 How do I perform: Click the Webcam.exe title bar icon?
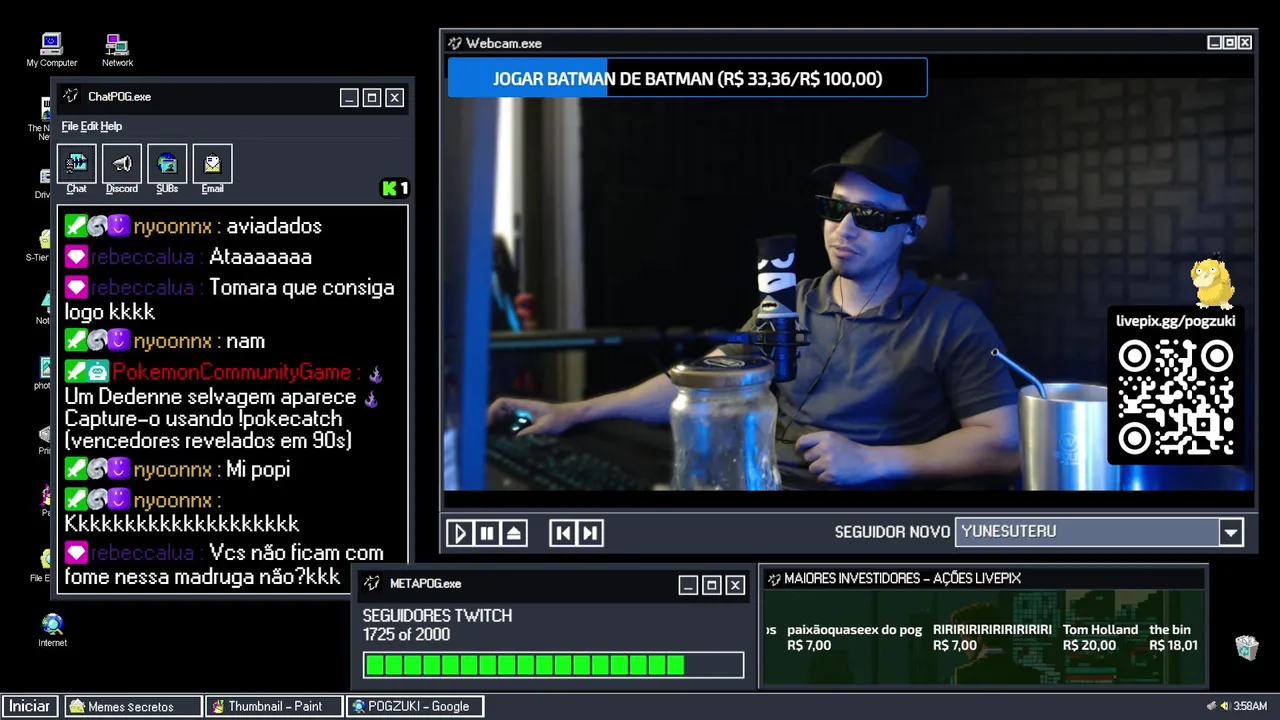click(x=455, y=43)
